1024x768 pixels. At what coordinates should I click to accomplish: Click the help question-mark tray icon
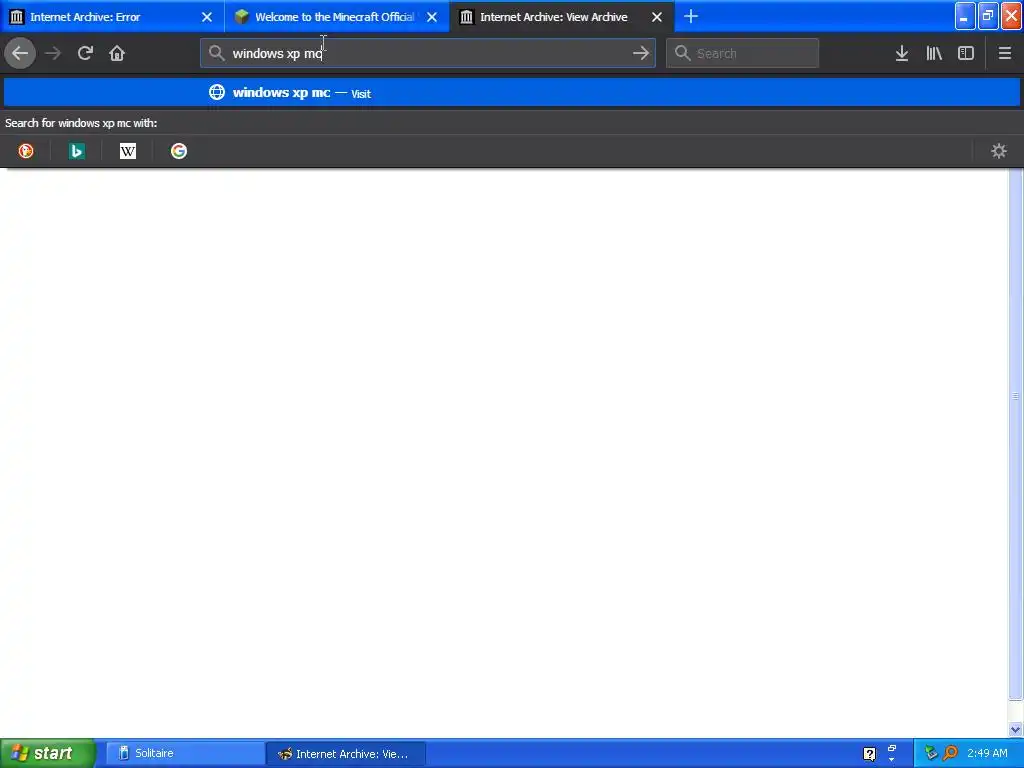coord(869,754)
